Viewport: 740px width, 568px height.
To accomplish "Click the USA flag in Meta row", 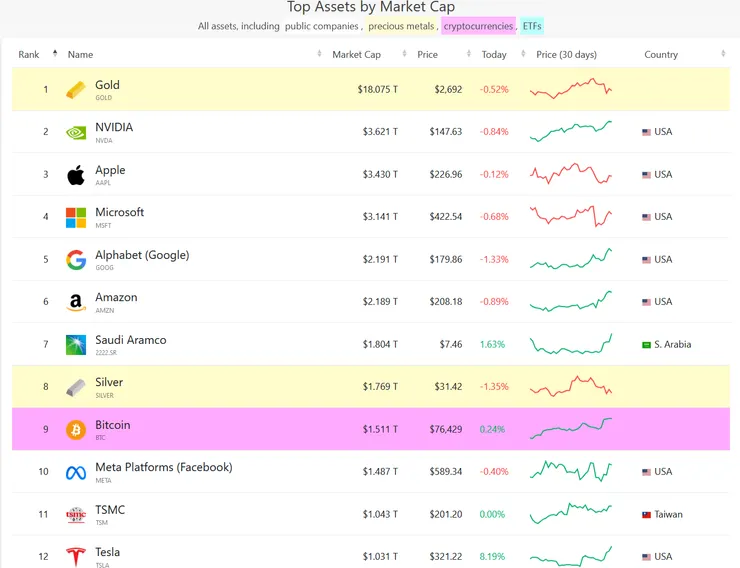I will (x=646, y=472).
